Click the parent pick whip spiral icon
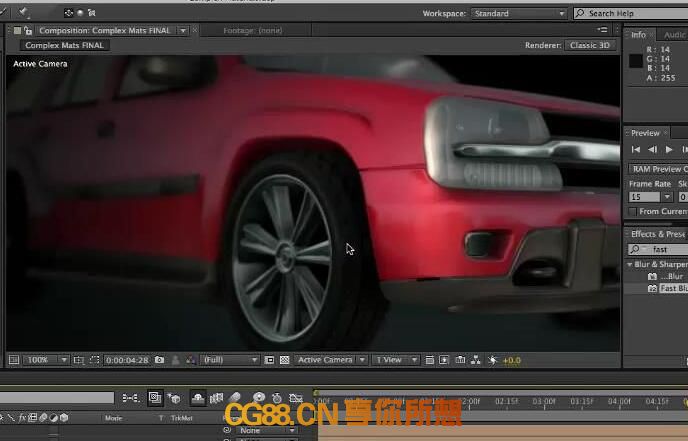Screen dimensions: 688x441 (x=227, y=430)
